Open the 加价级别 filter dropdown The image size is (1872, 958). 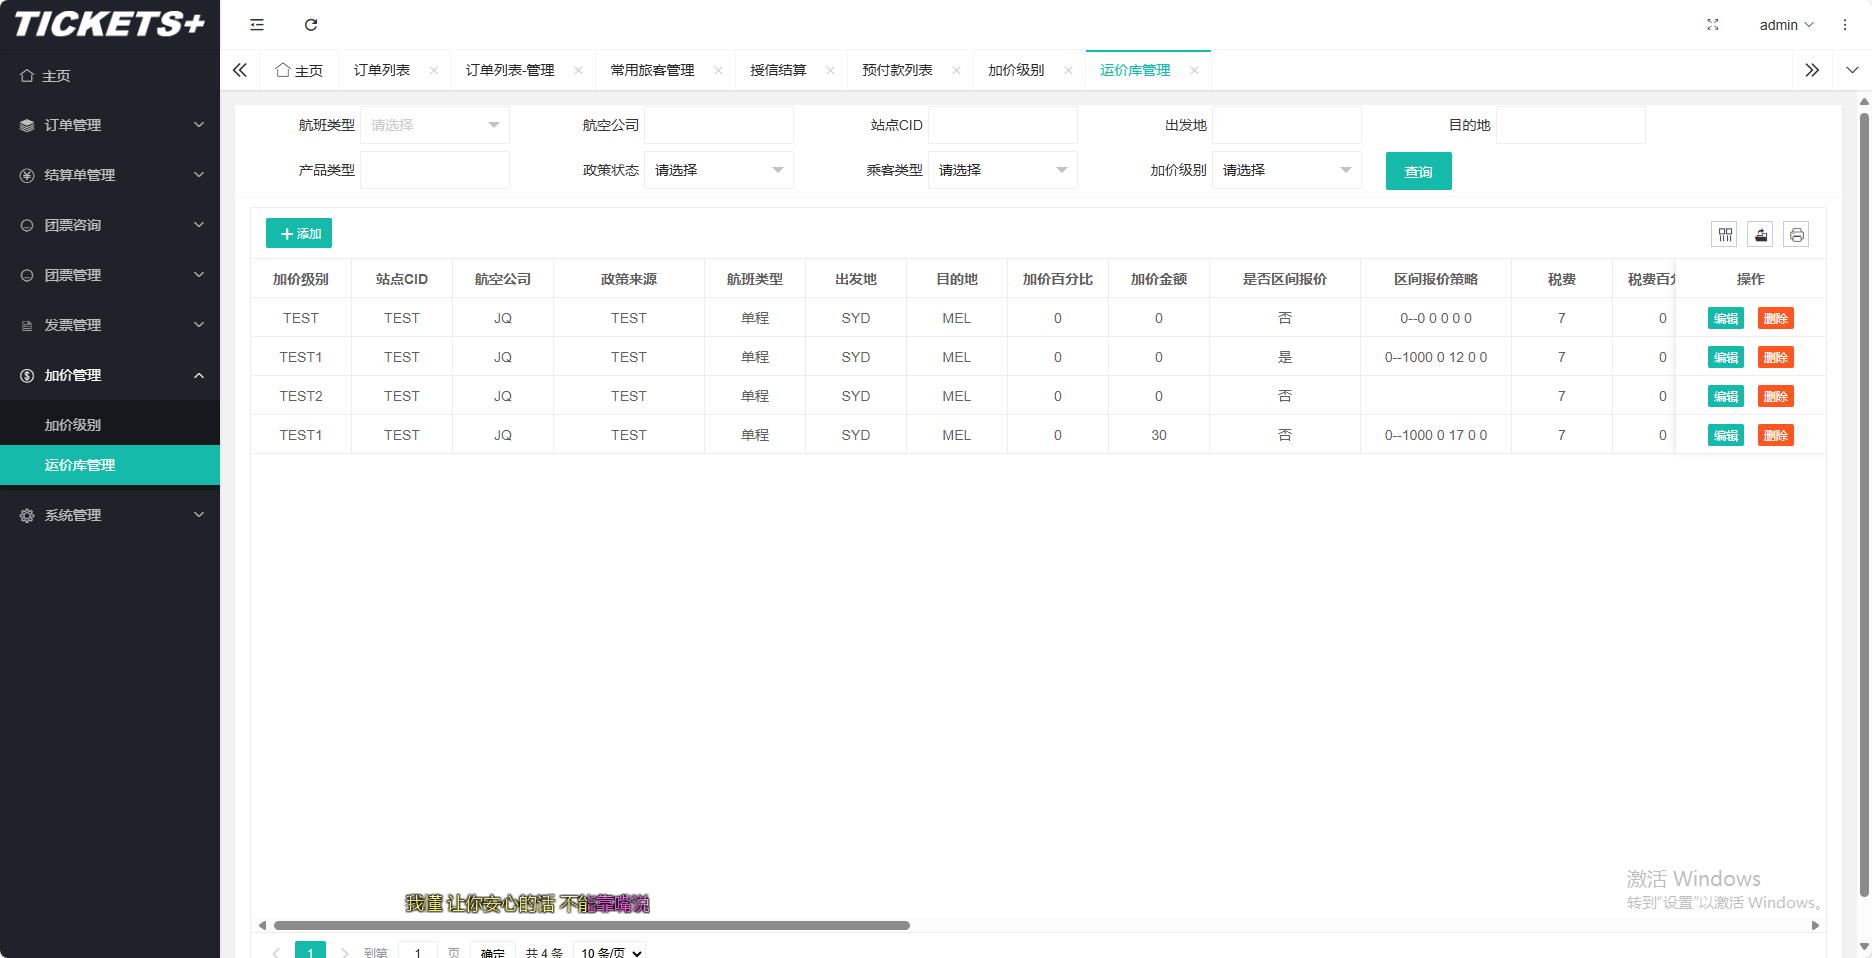tap(1287, 170)
